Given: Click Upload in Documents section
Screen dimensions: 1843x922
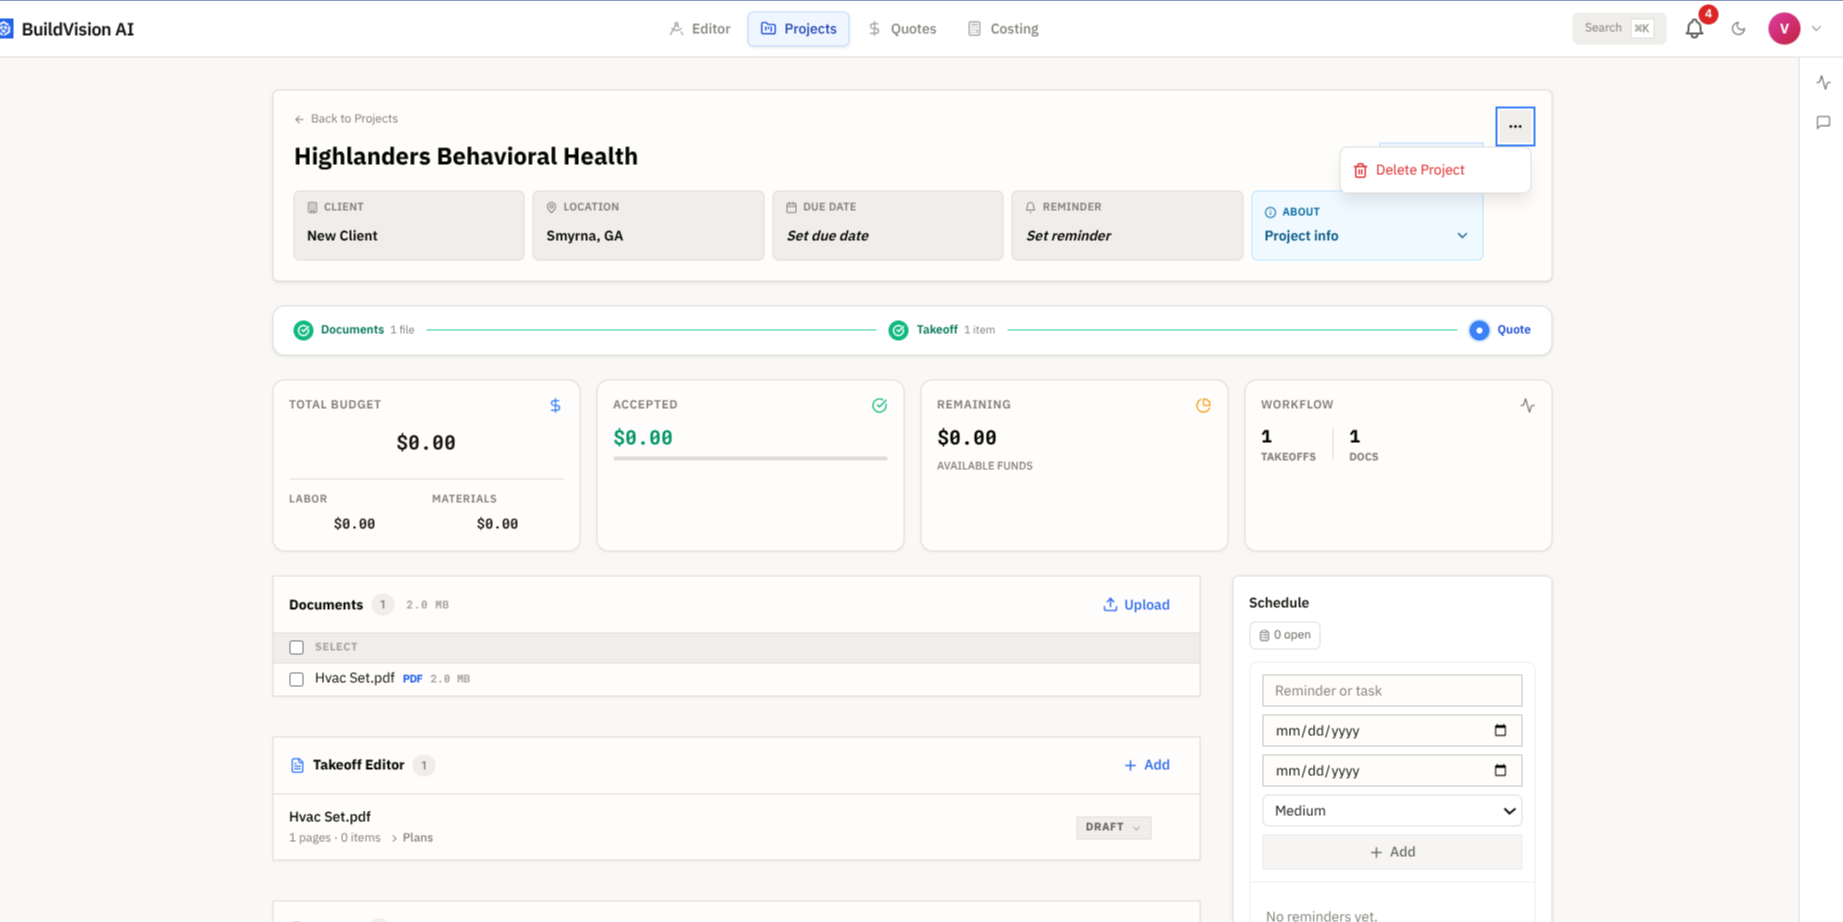Looking at the screenshot, I should (1136, 605).
